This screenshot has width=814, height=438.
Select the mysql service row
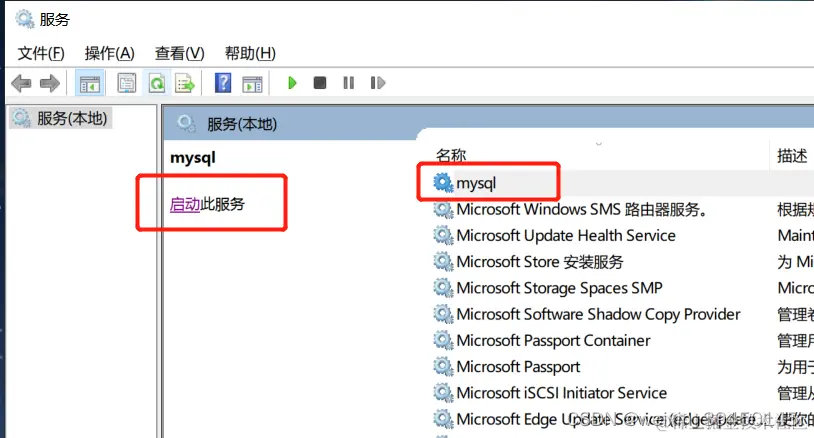point(623,183)
